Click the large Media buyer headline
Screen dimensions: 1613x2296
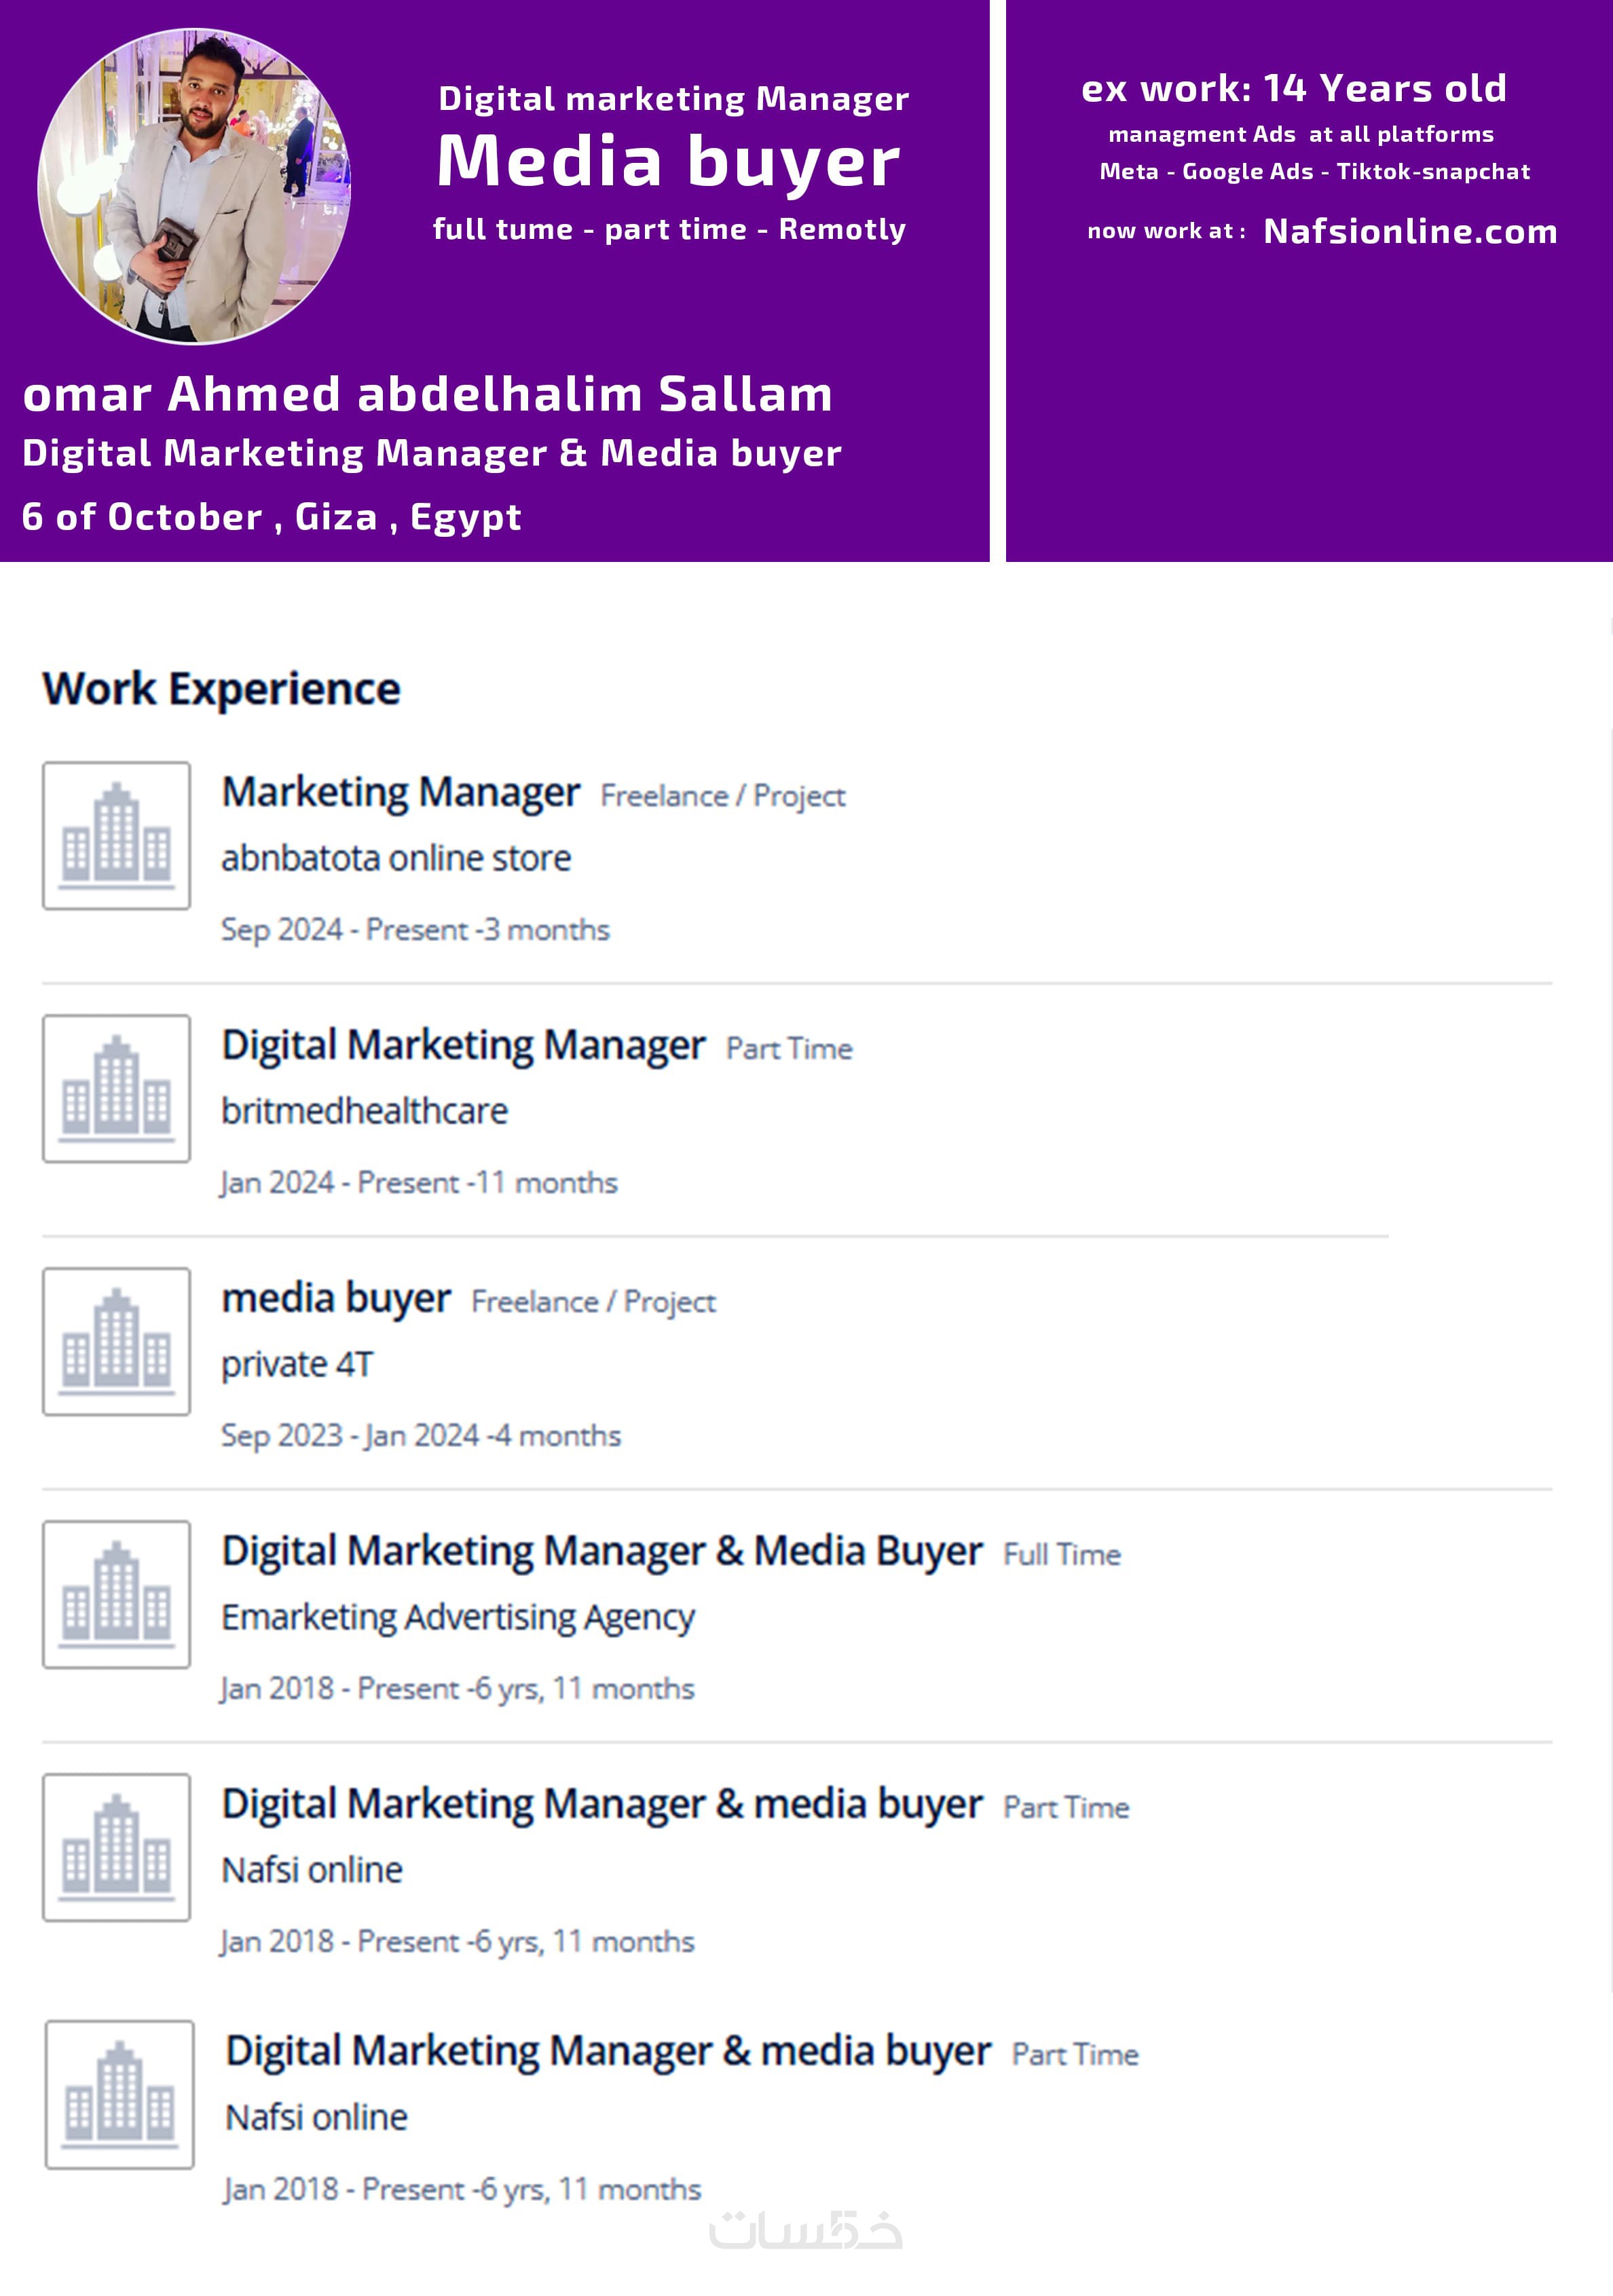click(668, 161)
